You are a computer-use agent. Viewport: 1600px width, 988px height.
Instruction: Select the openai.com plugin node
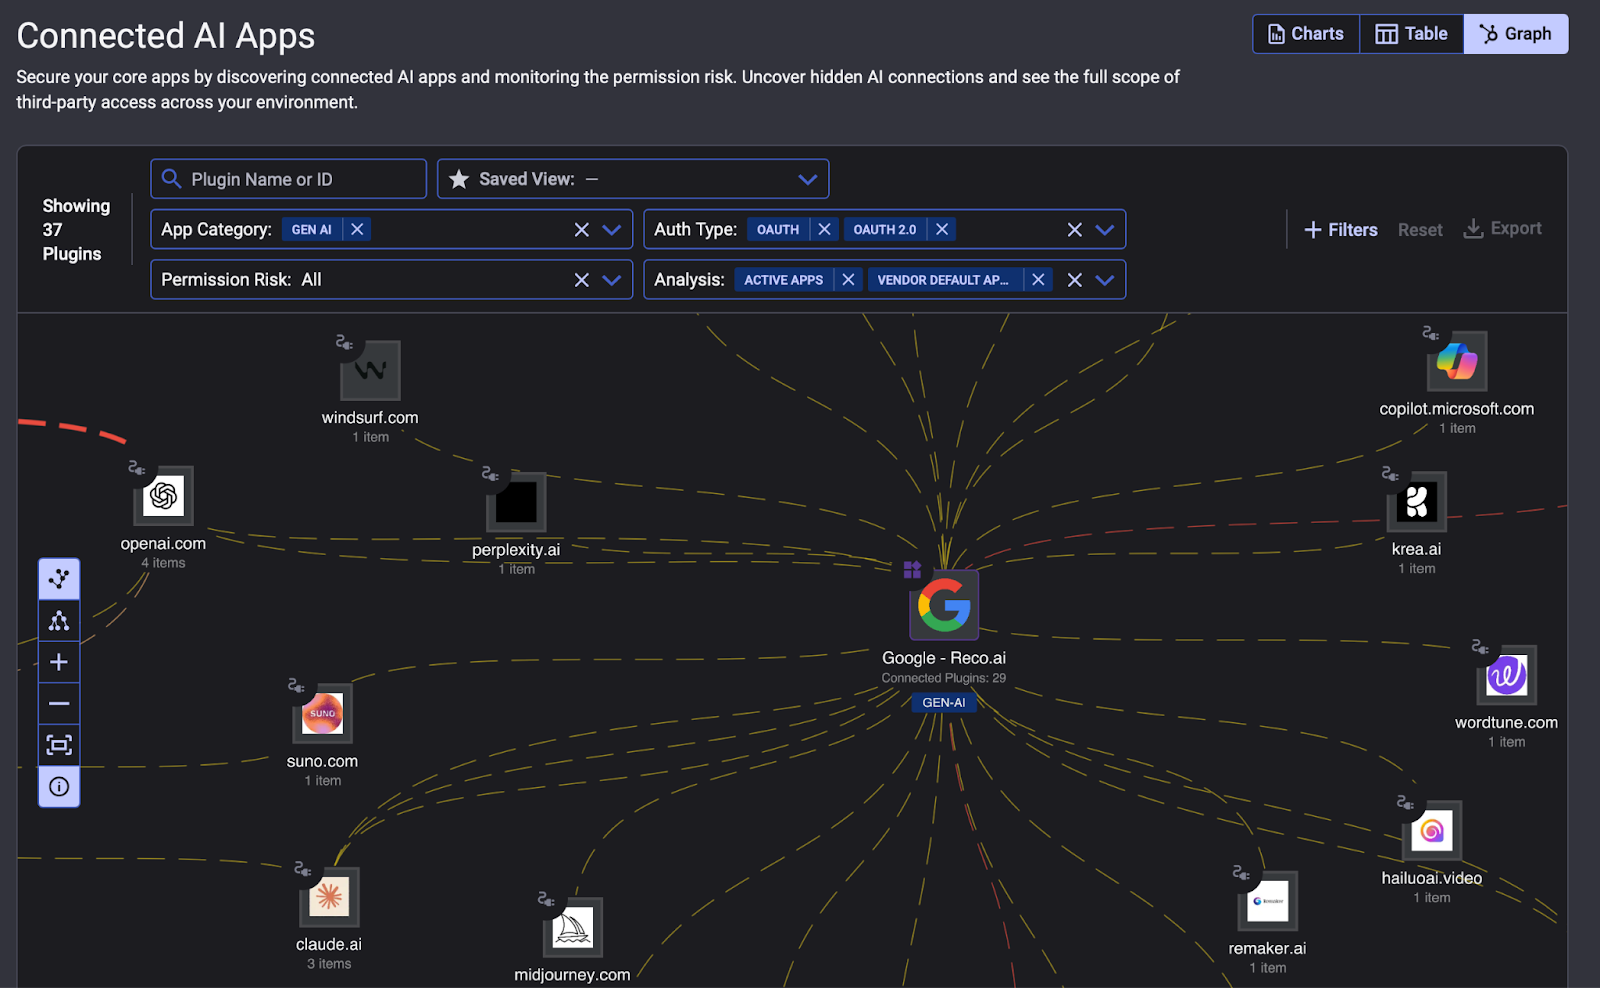(x=164, y=496)
